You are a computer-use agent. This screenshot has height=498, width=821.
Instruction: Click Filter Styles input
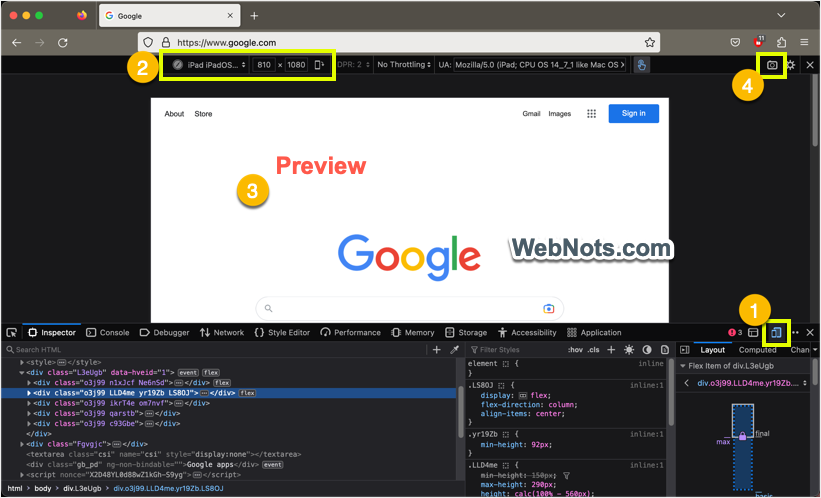(x=516, y=350)
